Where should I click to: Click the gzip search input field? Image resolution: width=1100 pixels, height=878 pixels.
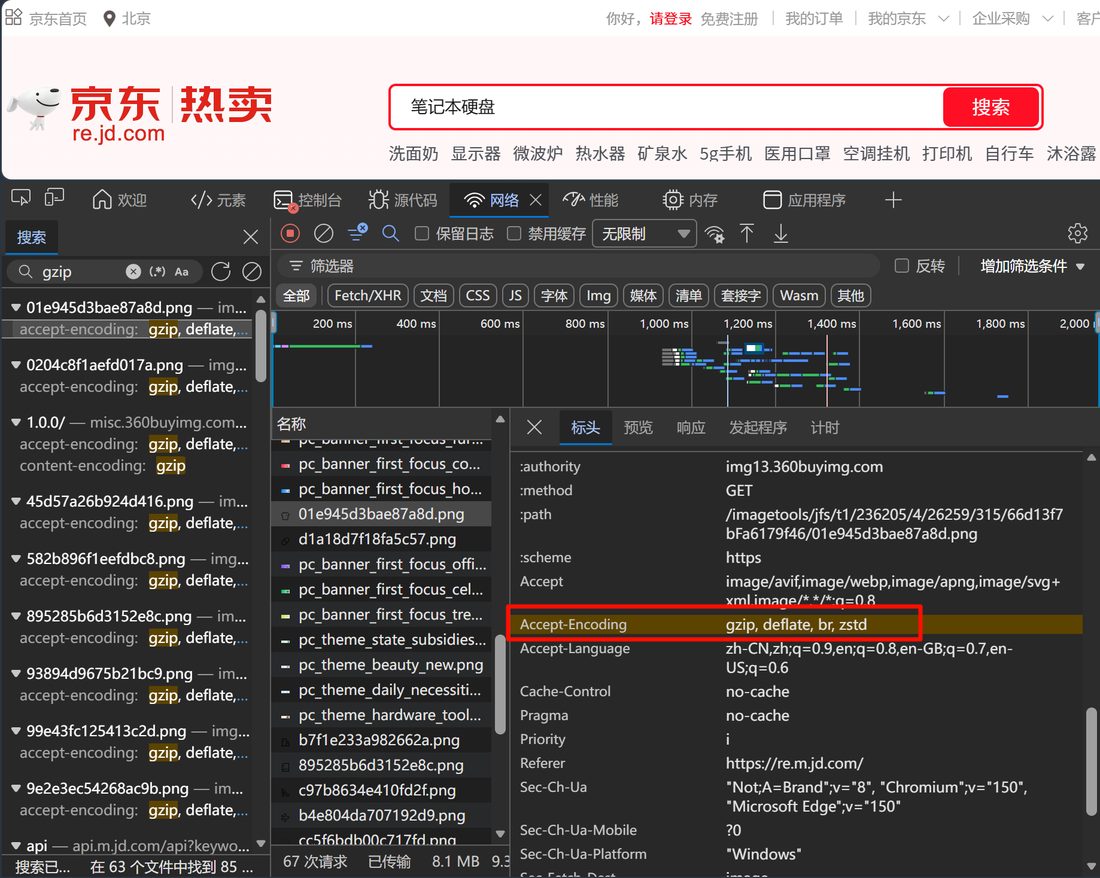click(81, 271)
